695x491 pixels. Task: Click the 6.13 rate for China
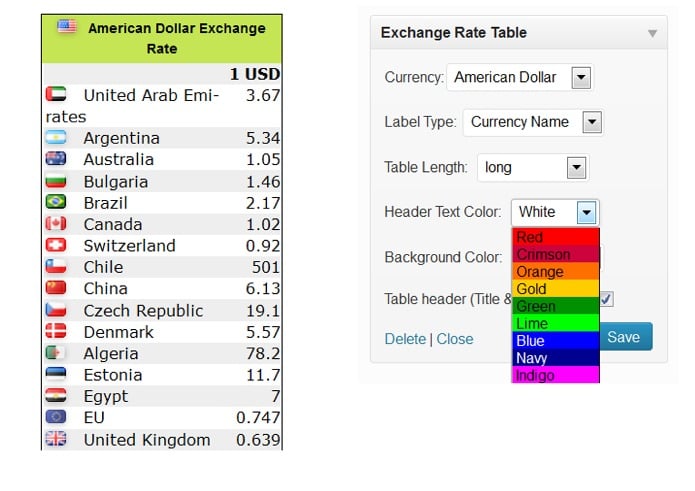click(x=263, y=288)
